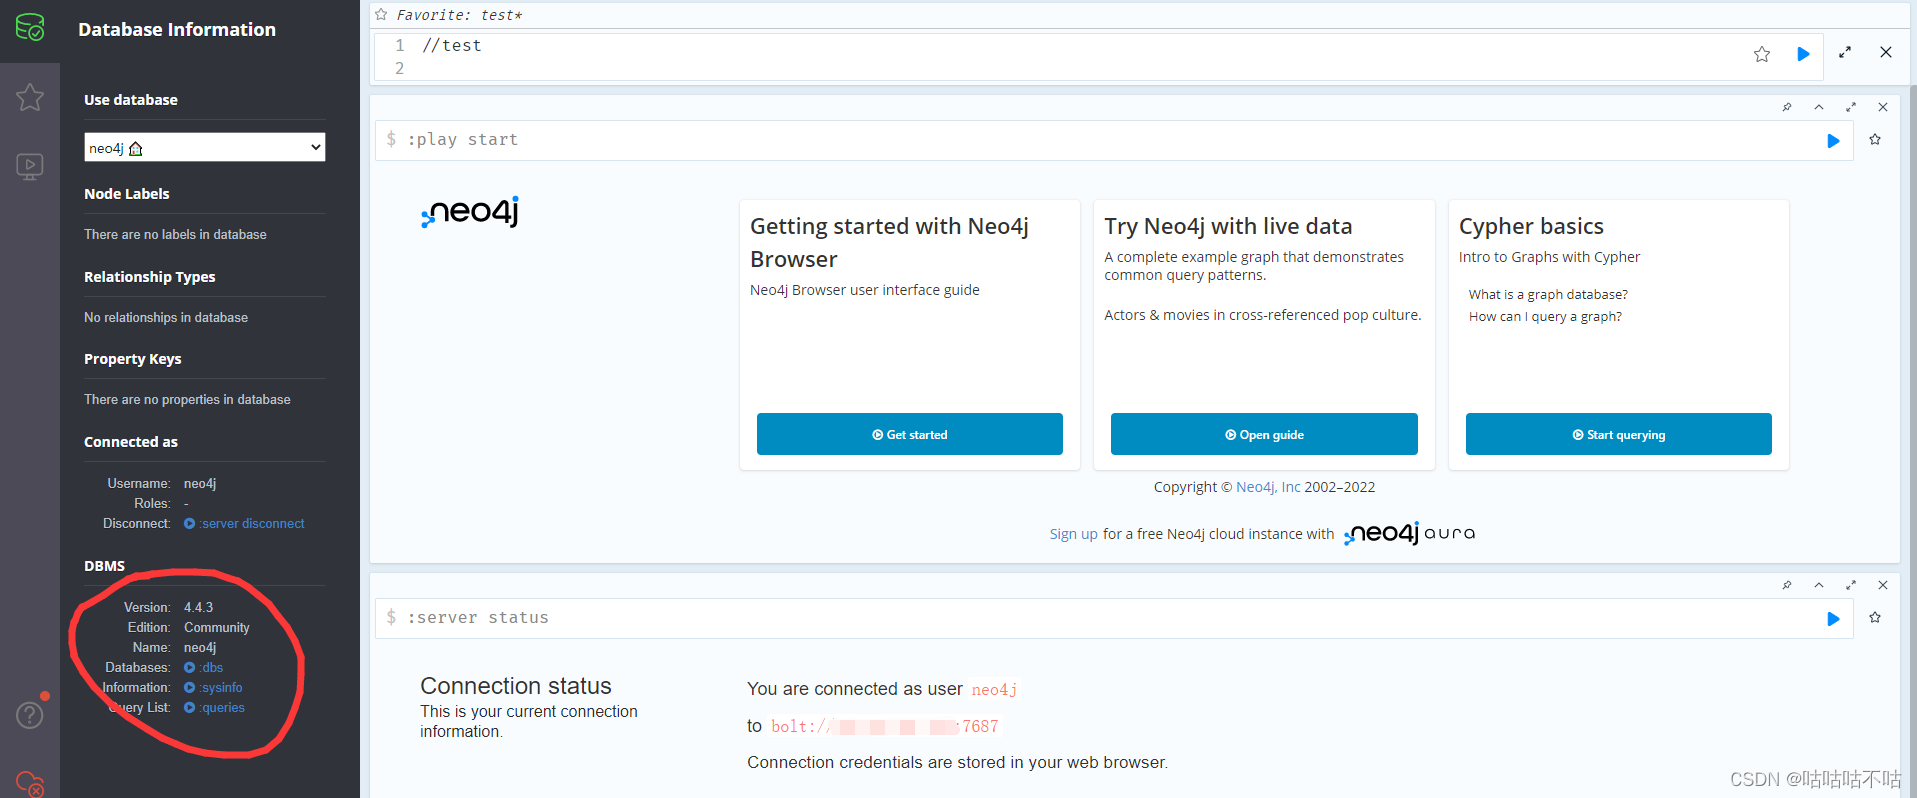This screenshot has height=798, width=1917.
Task: Click the Try Neo4j with live data heading
Action: pos(1228,226)
